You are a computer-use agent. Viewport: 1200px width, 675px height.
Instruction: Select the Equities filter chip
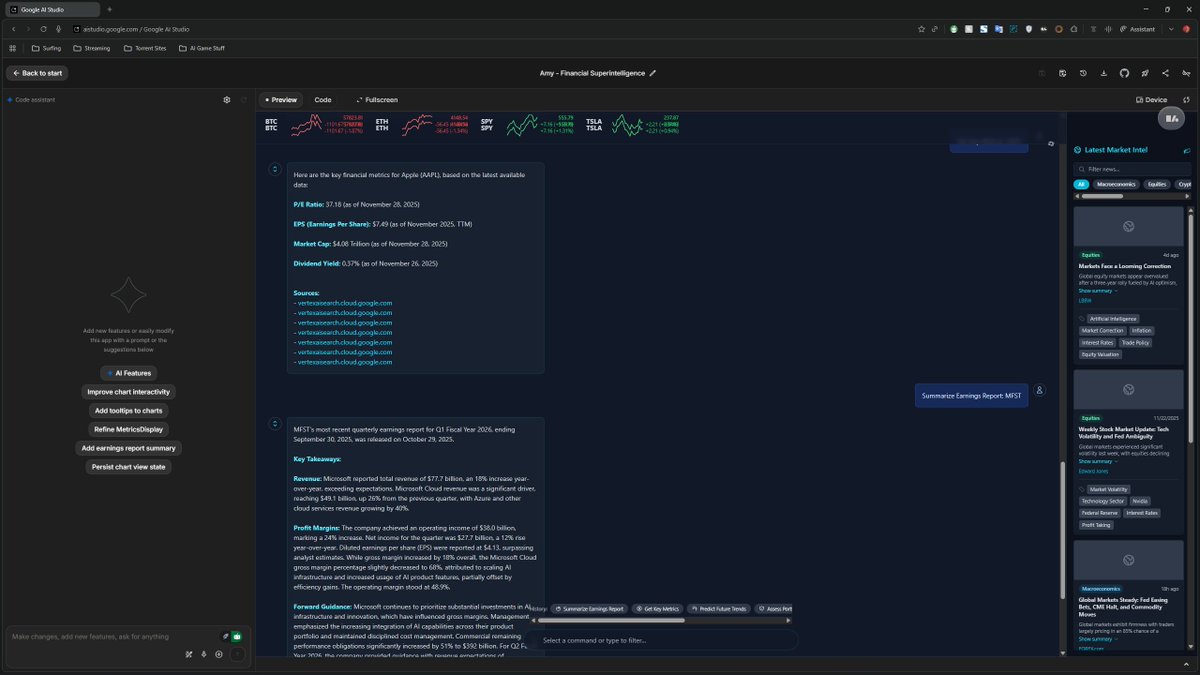click(1157, 184)
